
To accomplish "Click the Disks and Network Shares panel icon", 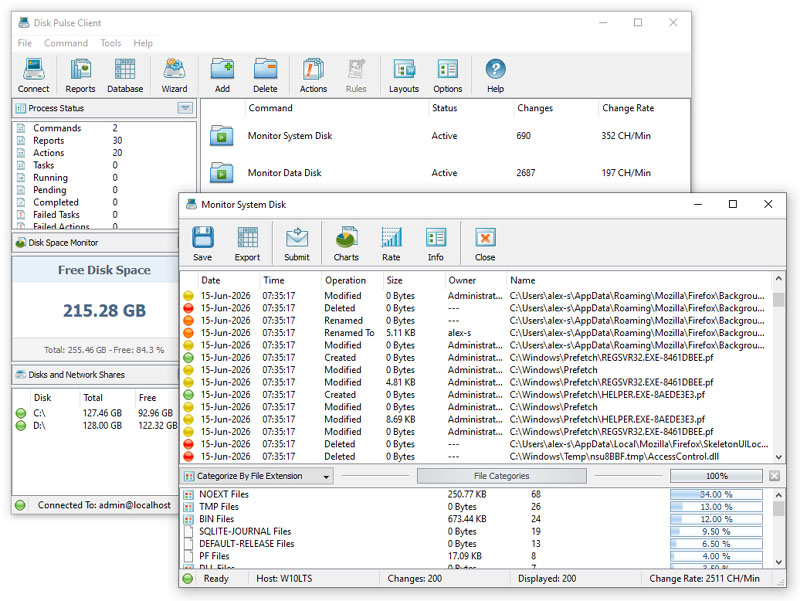I will click(20, 374).
